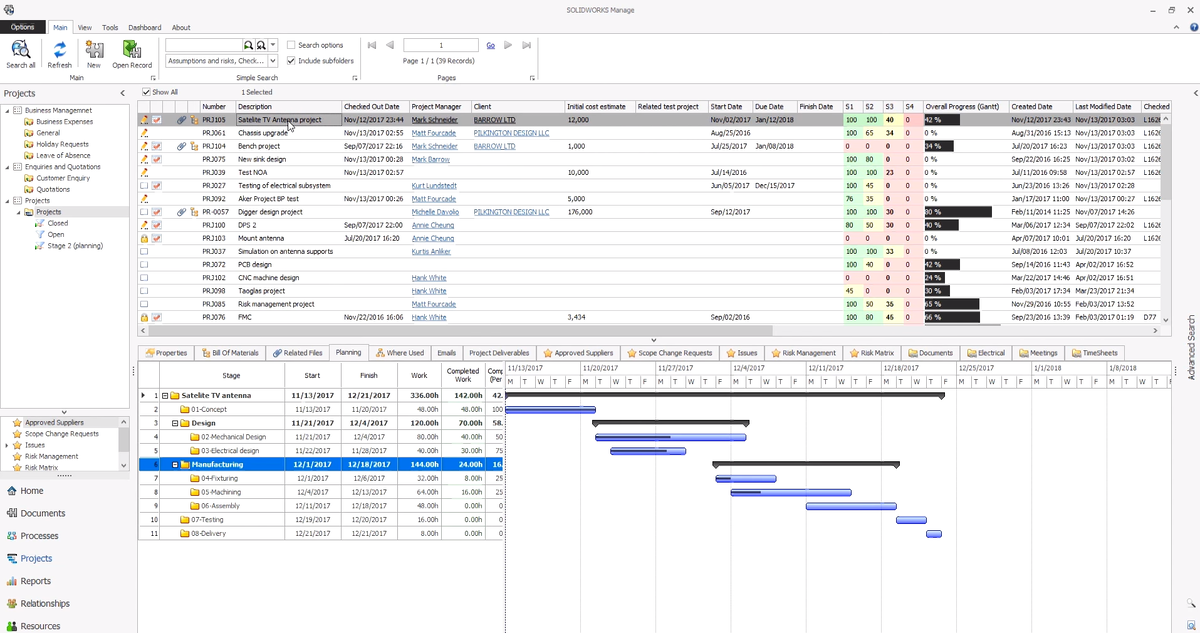Click the simple search text field

[x=204, y=45]
